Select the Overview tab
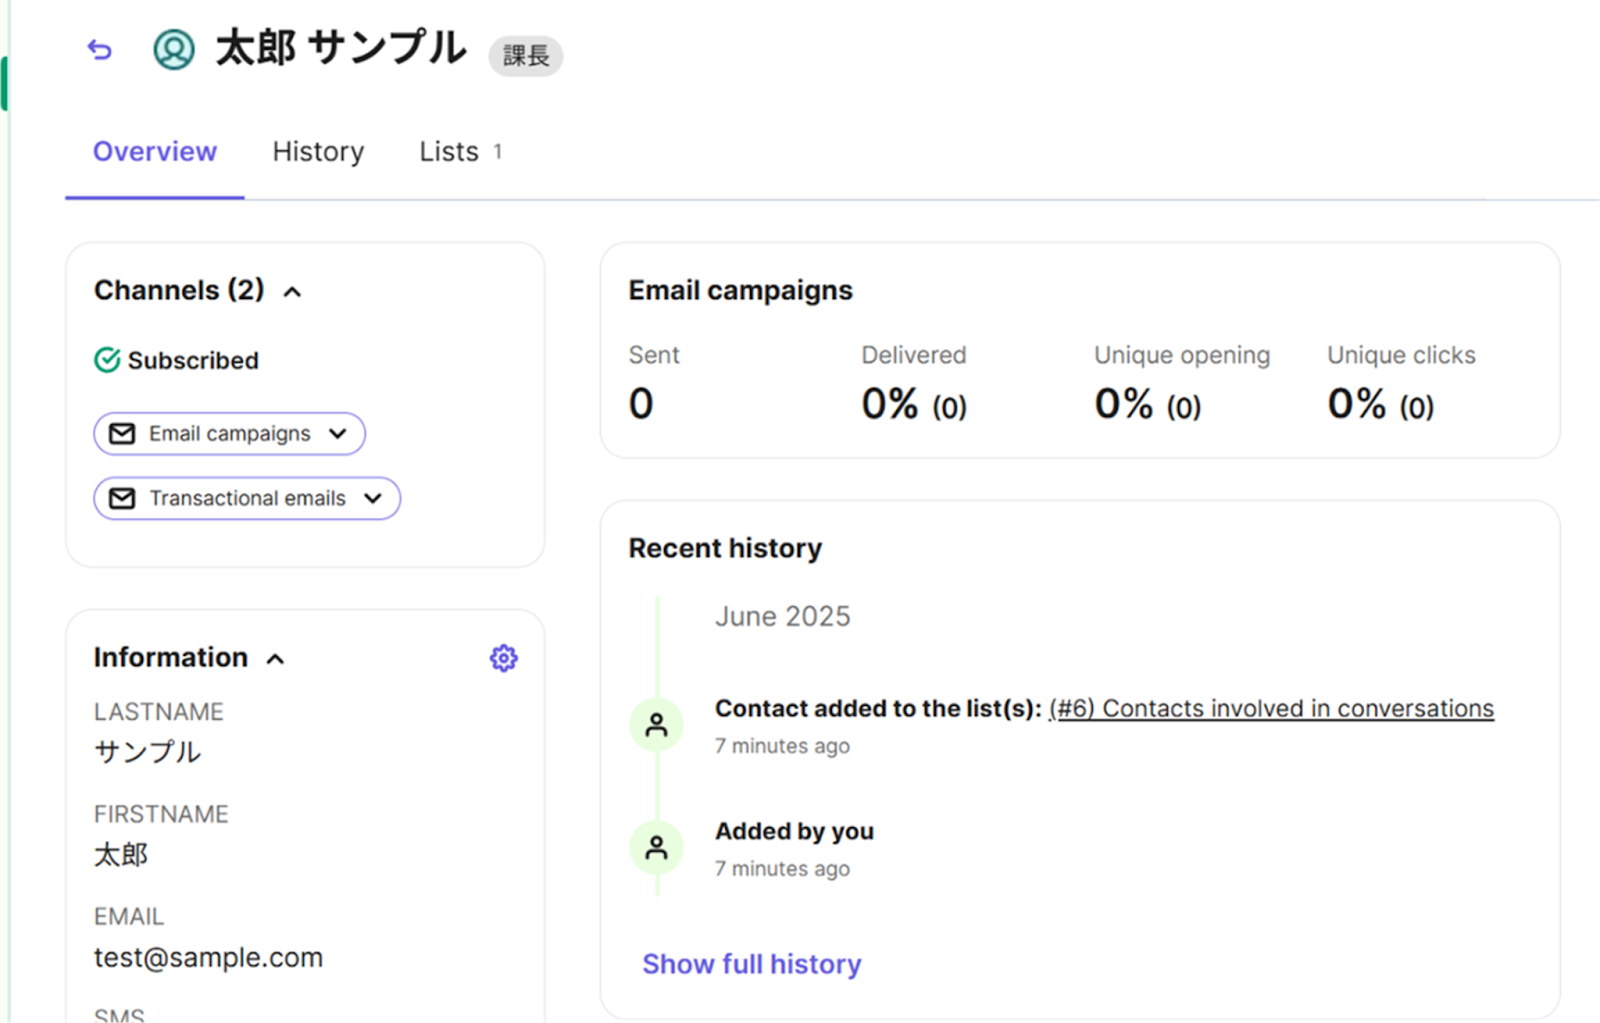The image size is (1600, 1023). pyautogui.click(x=155, y=152)
